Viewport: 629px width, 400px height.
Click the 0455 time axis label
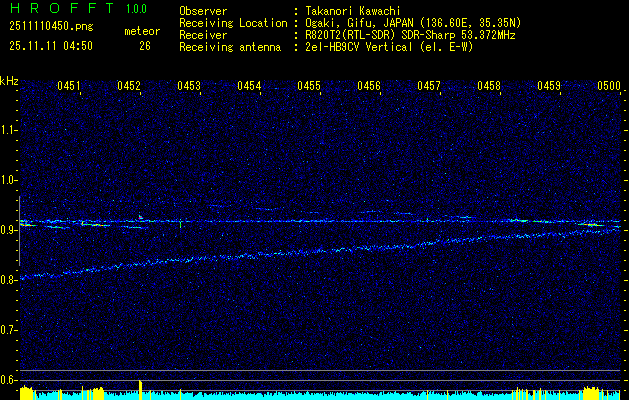309,87
